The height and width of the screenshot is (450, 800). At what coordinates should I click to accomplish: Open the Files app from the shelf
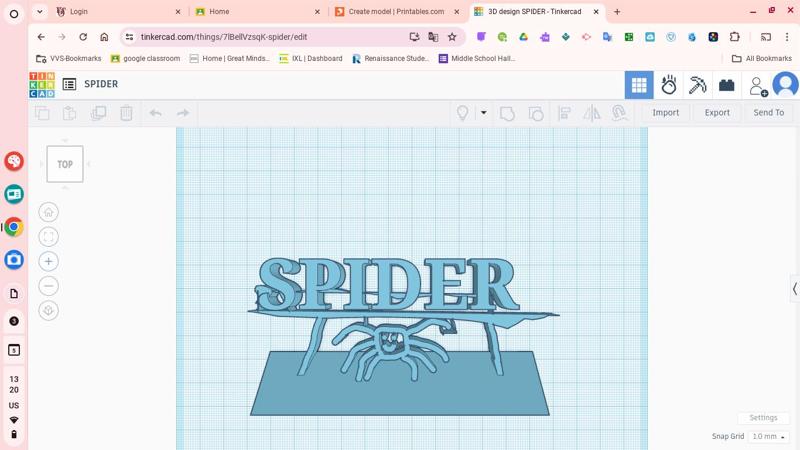[14, 293]
